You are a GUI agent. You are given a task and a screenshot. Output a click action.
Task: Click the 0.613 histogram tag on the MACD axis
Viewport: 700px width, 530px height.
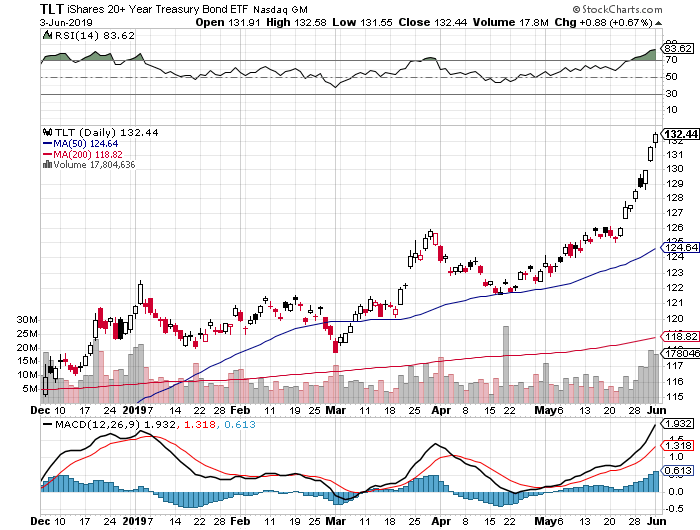click(678, 470)
